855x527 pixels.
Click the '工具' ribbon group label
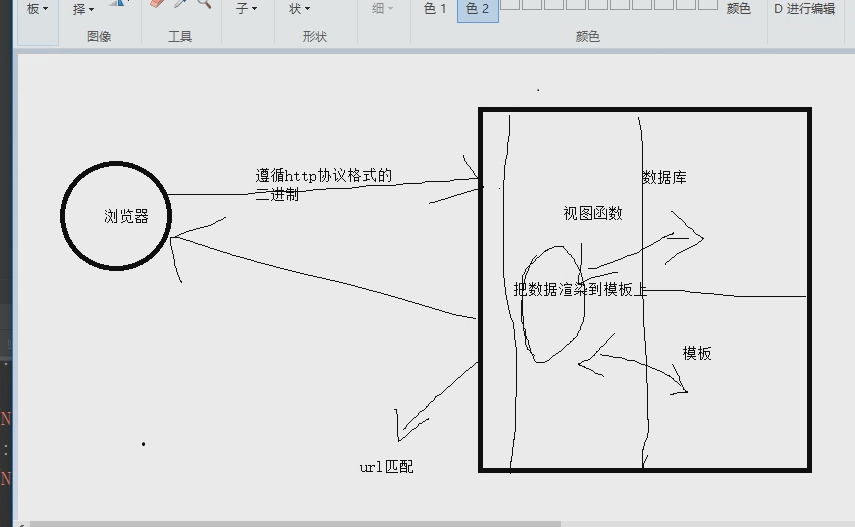tap(179, 37)
